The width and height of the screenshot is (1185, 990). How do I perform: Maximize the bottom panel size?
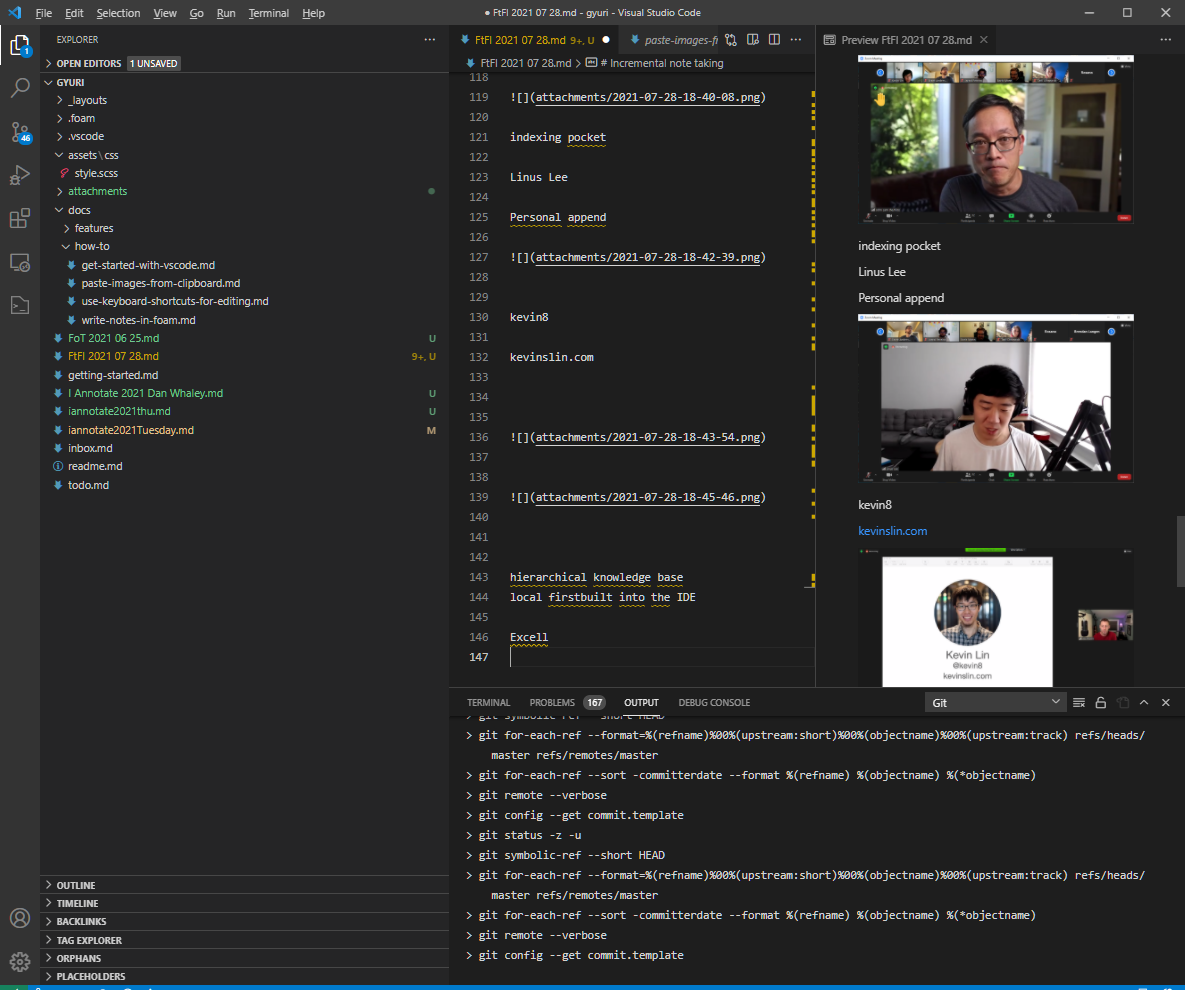[x=1144, y=703]
